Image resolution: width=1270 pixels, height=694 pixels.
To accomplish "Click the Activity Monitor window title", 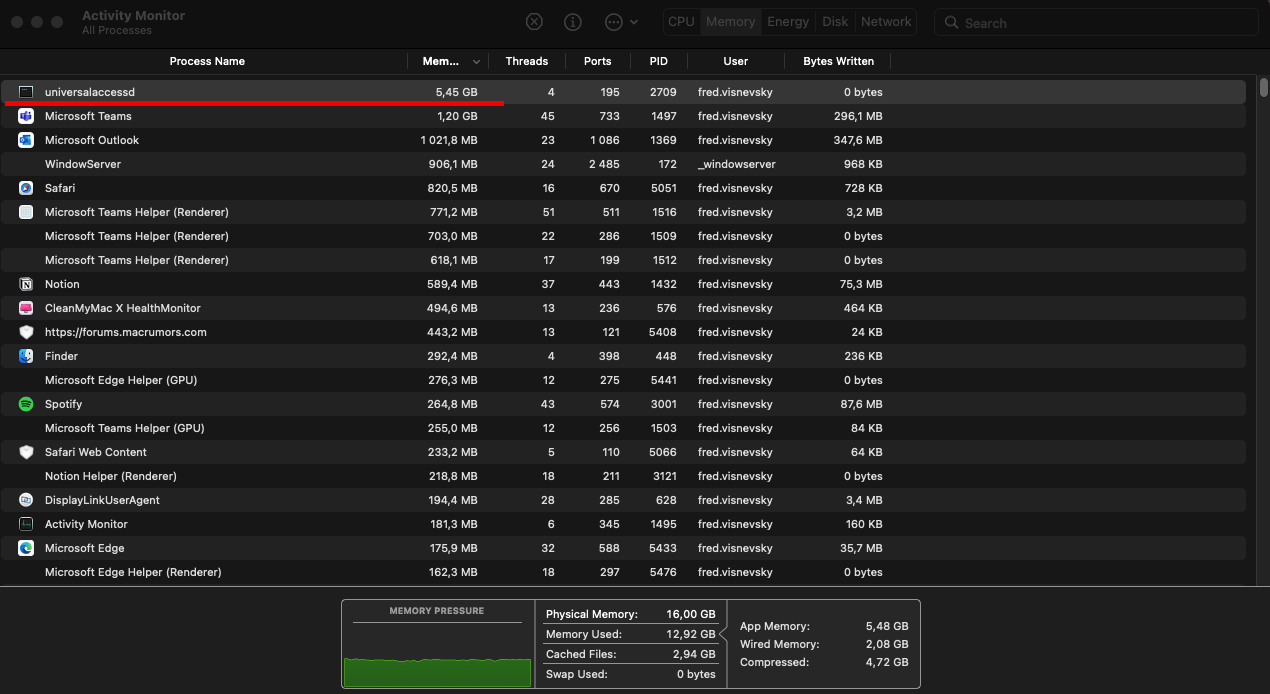I will pyautogui.click(x=133, y=16).
